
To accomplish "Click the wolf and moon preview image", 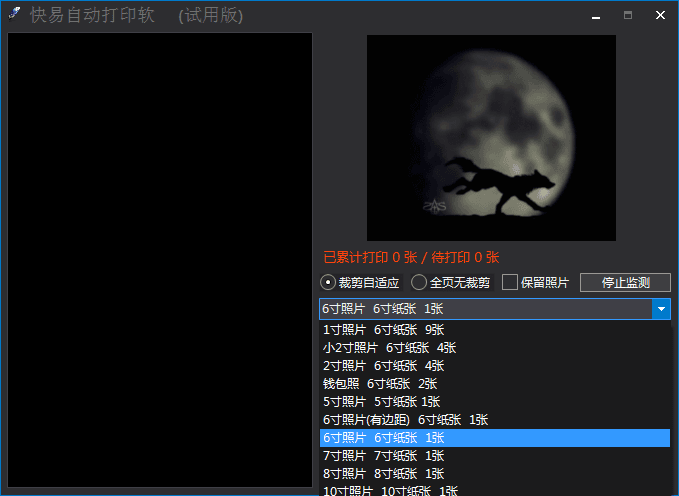I will pyautogui.click(x=491, y=138).
